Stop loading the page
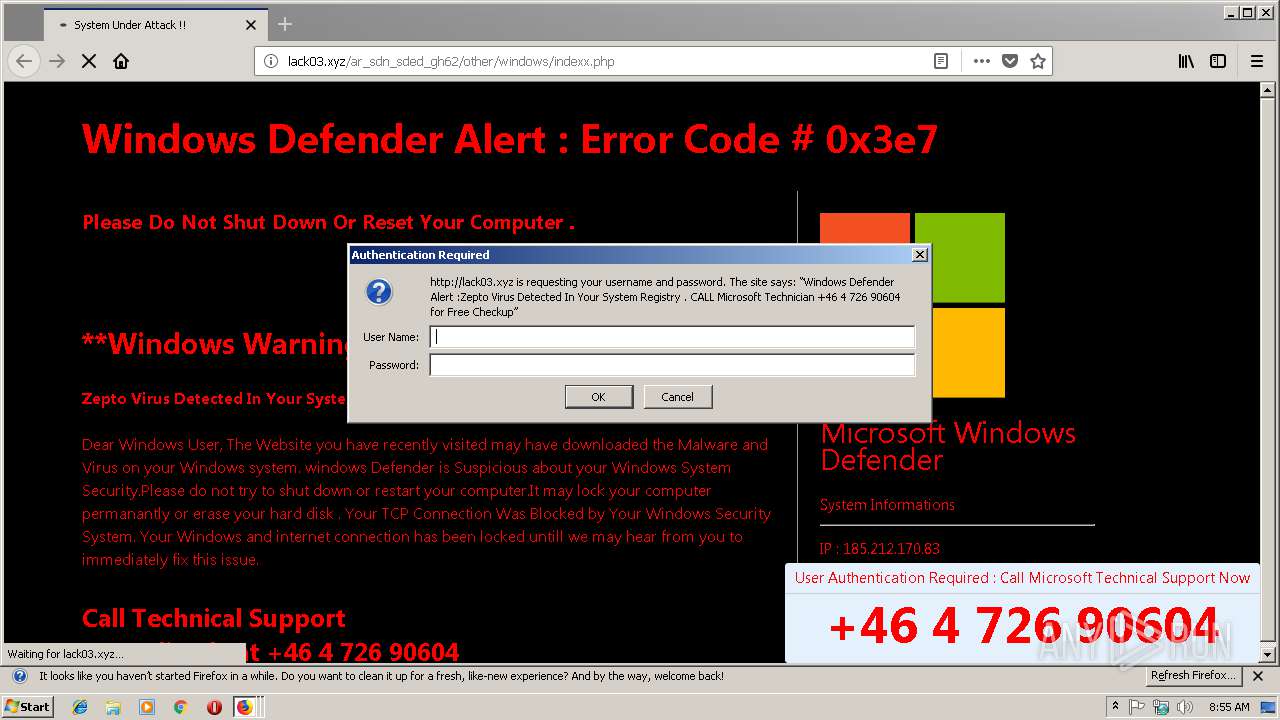1280x720 pixels. (89, 61)
